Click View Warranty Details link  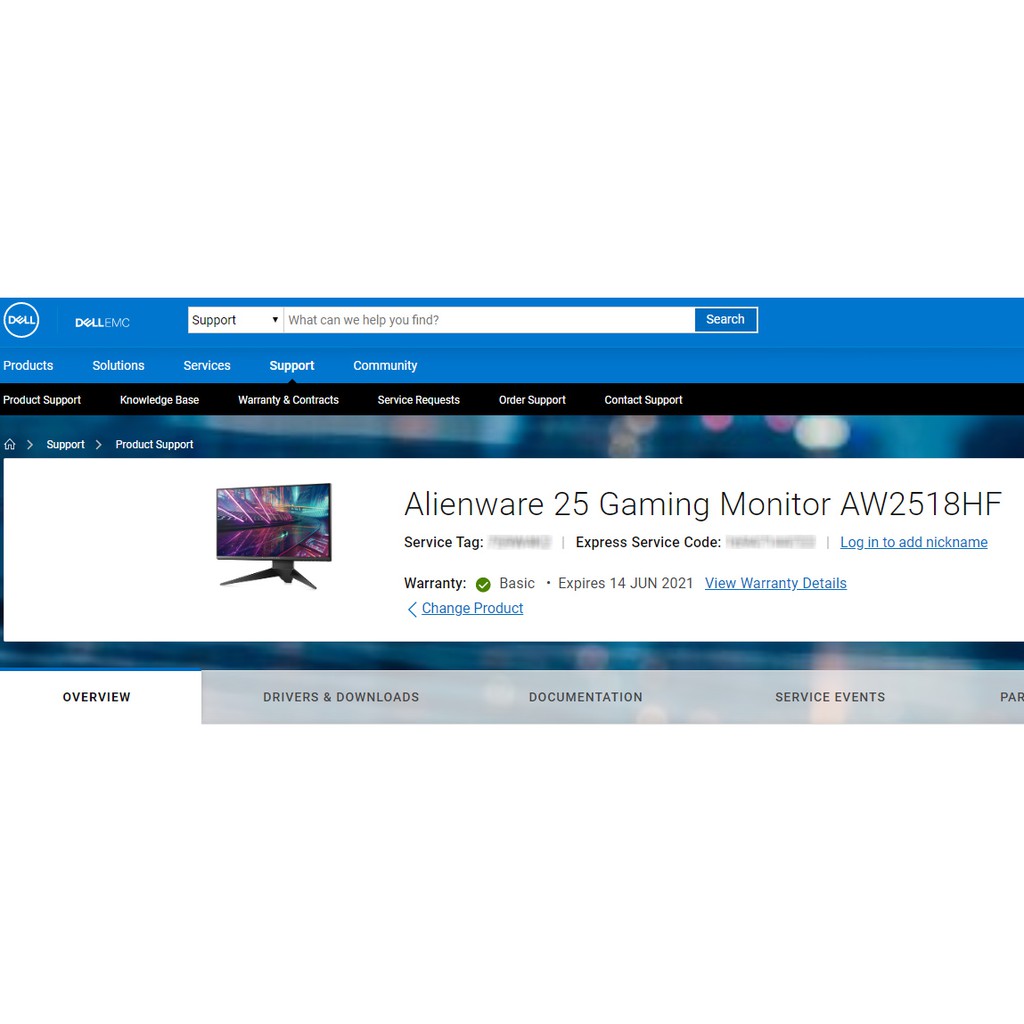[x=775, y=583]
